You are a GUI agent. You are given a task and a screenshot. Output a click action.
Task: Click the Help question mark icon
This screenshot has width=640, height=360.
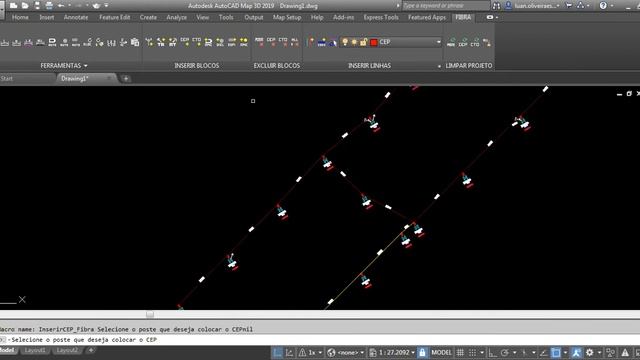(603, 6)
